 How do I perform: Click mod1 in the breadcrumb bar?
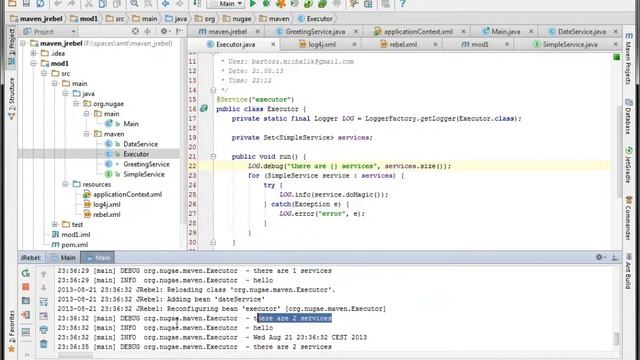84,18
